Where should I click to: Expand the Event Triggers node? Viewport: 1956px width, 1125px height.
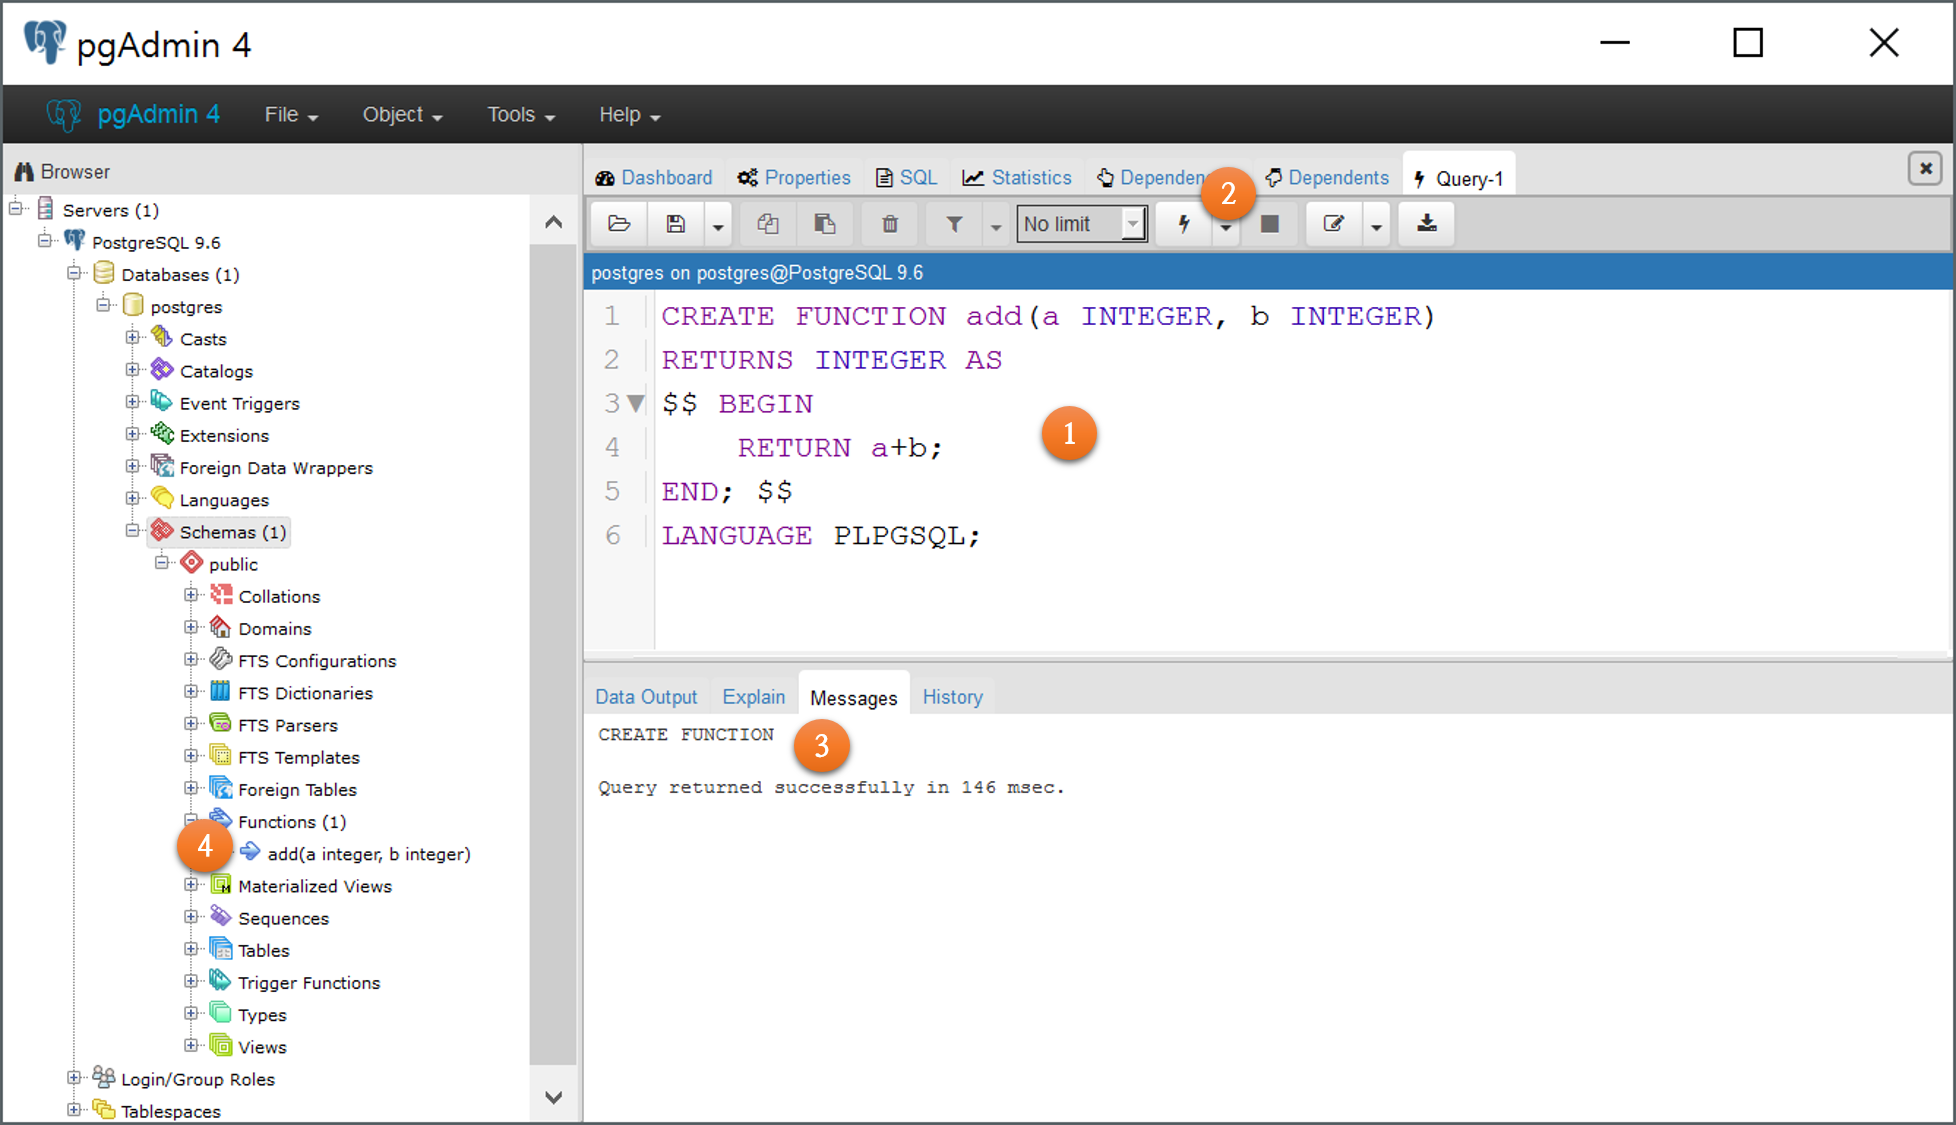(133, 401)
